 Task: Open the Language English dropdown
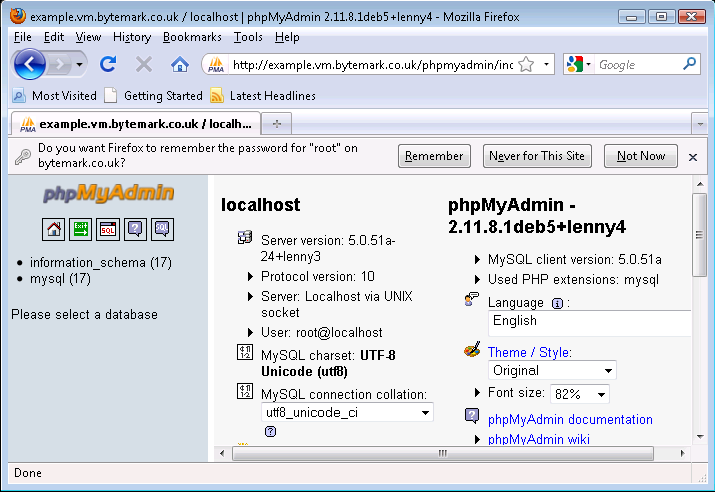coord(590,323)
